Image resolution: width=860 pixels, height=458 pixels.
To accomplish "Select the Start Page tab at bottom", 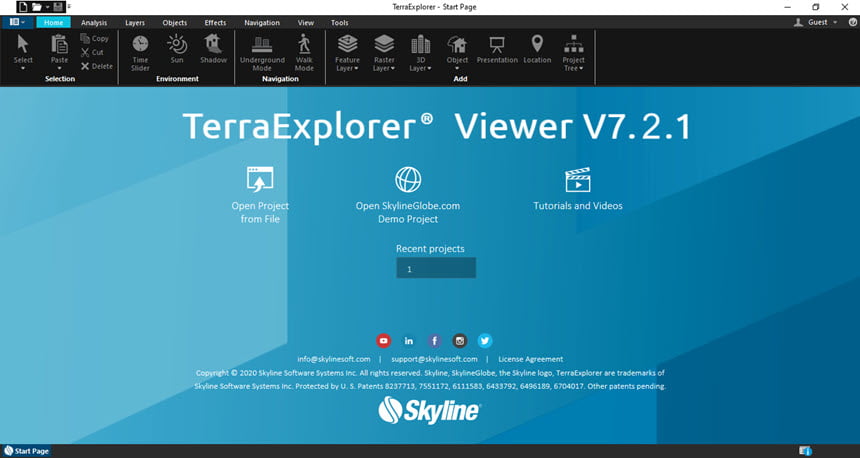I will [26, 451].
